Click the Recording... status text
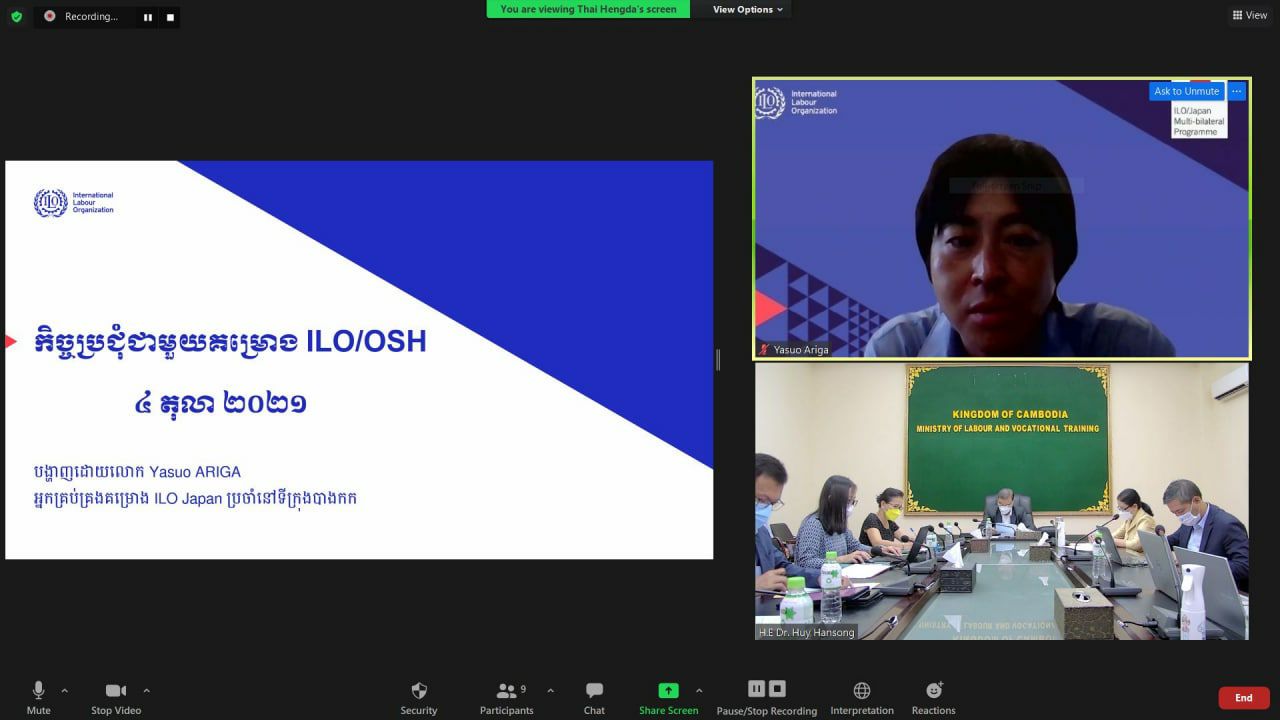This screenshot has width=1280, height=720. point(91,16)
